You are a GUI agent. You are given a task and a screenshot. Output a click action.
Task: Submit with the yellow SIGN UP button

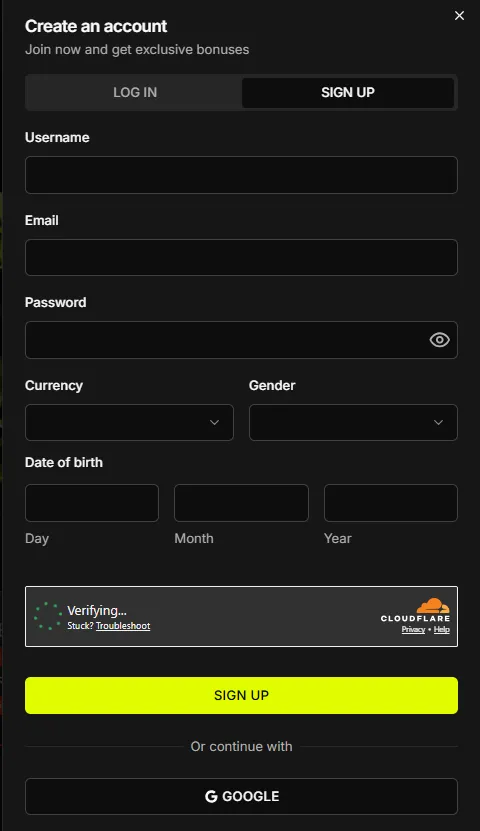(242, 695)
